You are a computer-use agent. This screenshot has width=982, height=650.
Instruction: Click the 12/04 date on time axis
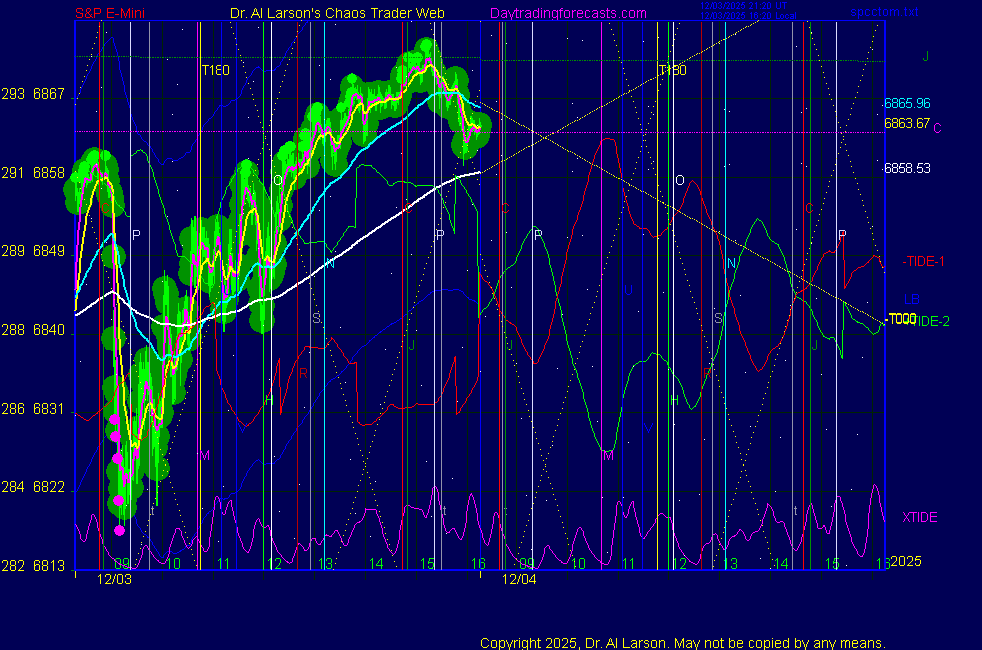coord(519,578)
